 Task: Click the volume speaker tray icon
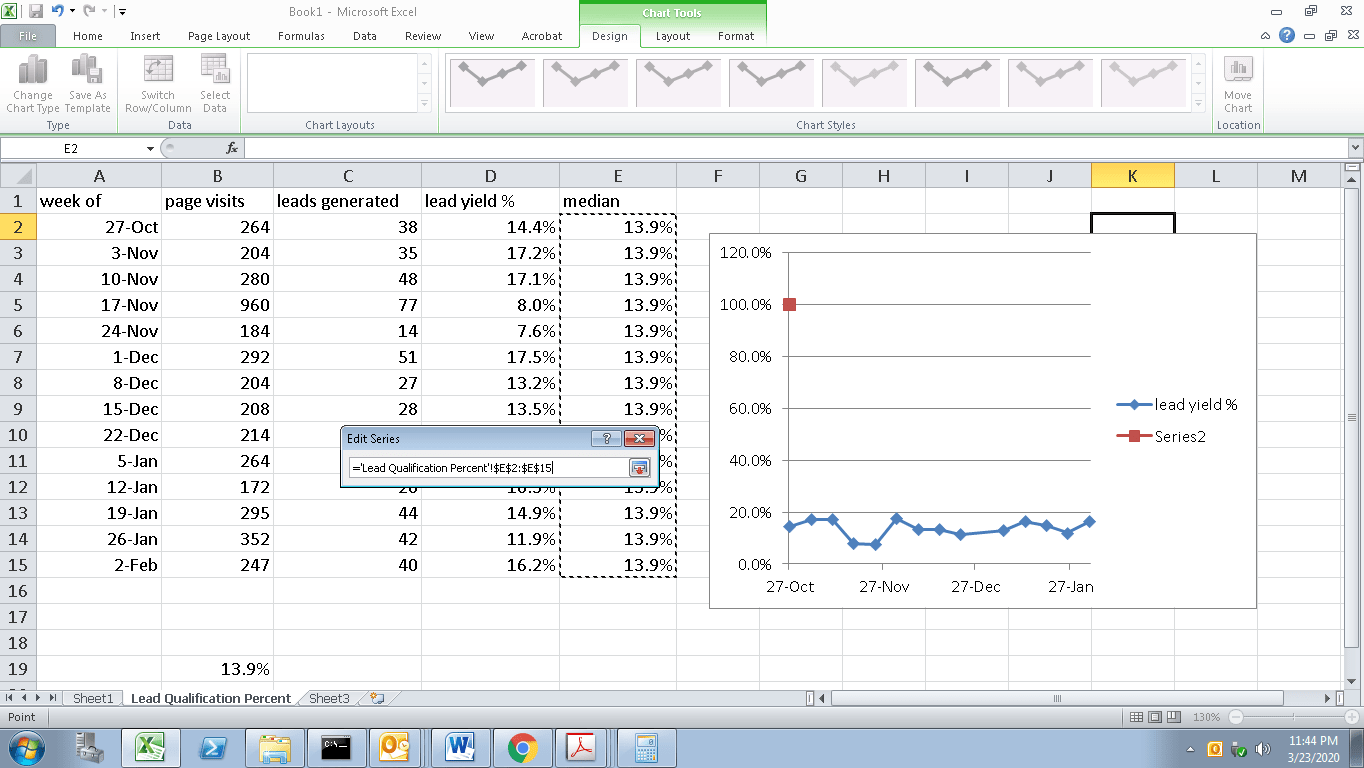(x=1262, y=748)
